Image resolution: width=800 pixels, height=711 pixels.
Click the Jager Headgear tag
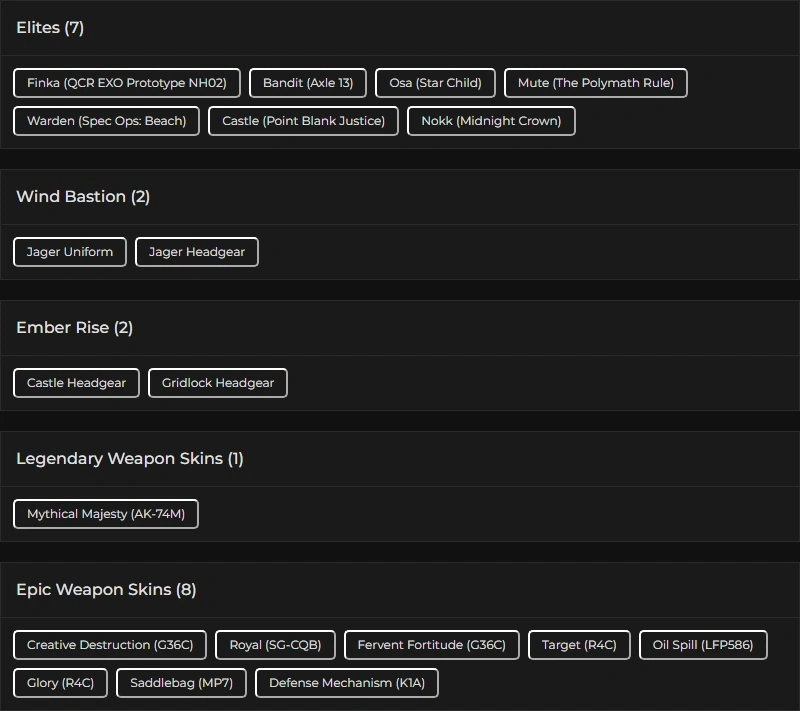click(x=196, y=252)
